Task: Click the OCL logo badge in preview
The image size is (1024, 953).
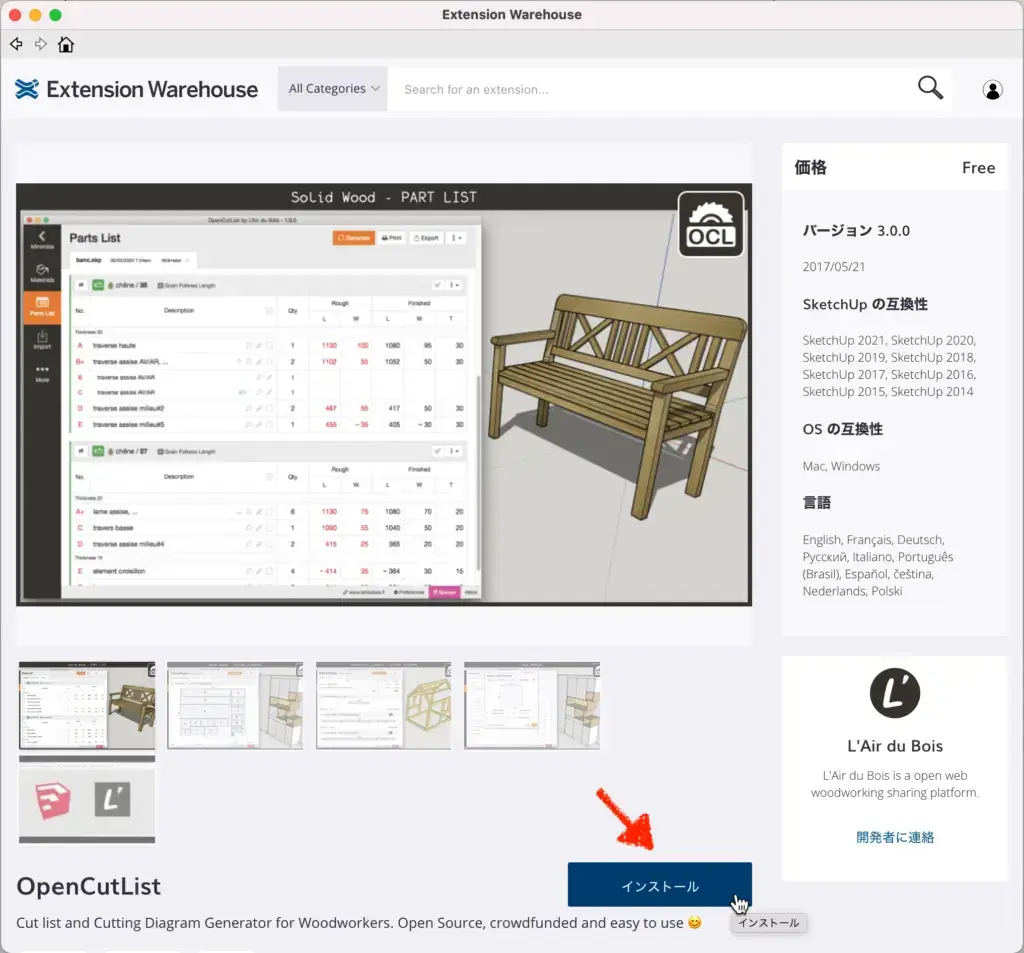Action: tap(711, 224)
